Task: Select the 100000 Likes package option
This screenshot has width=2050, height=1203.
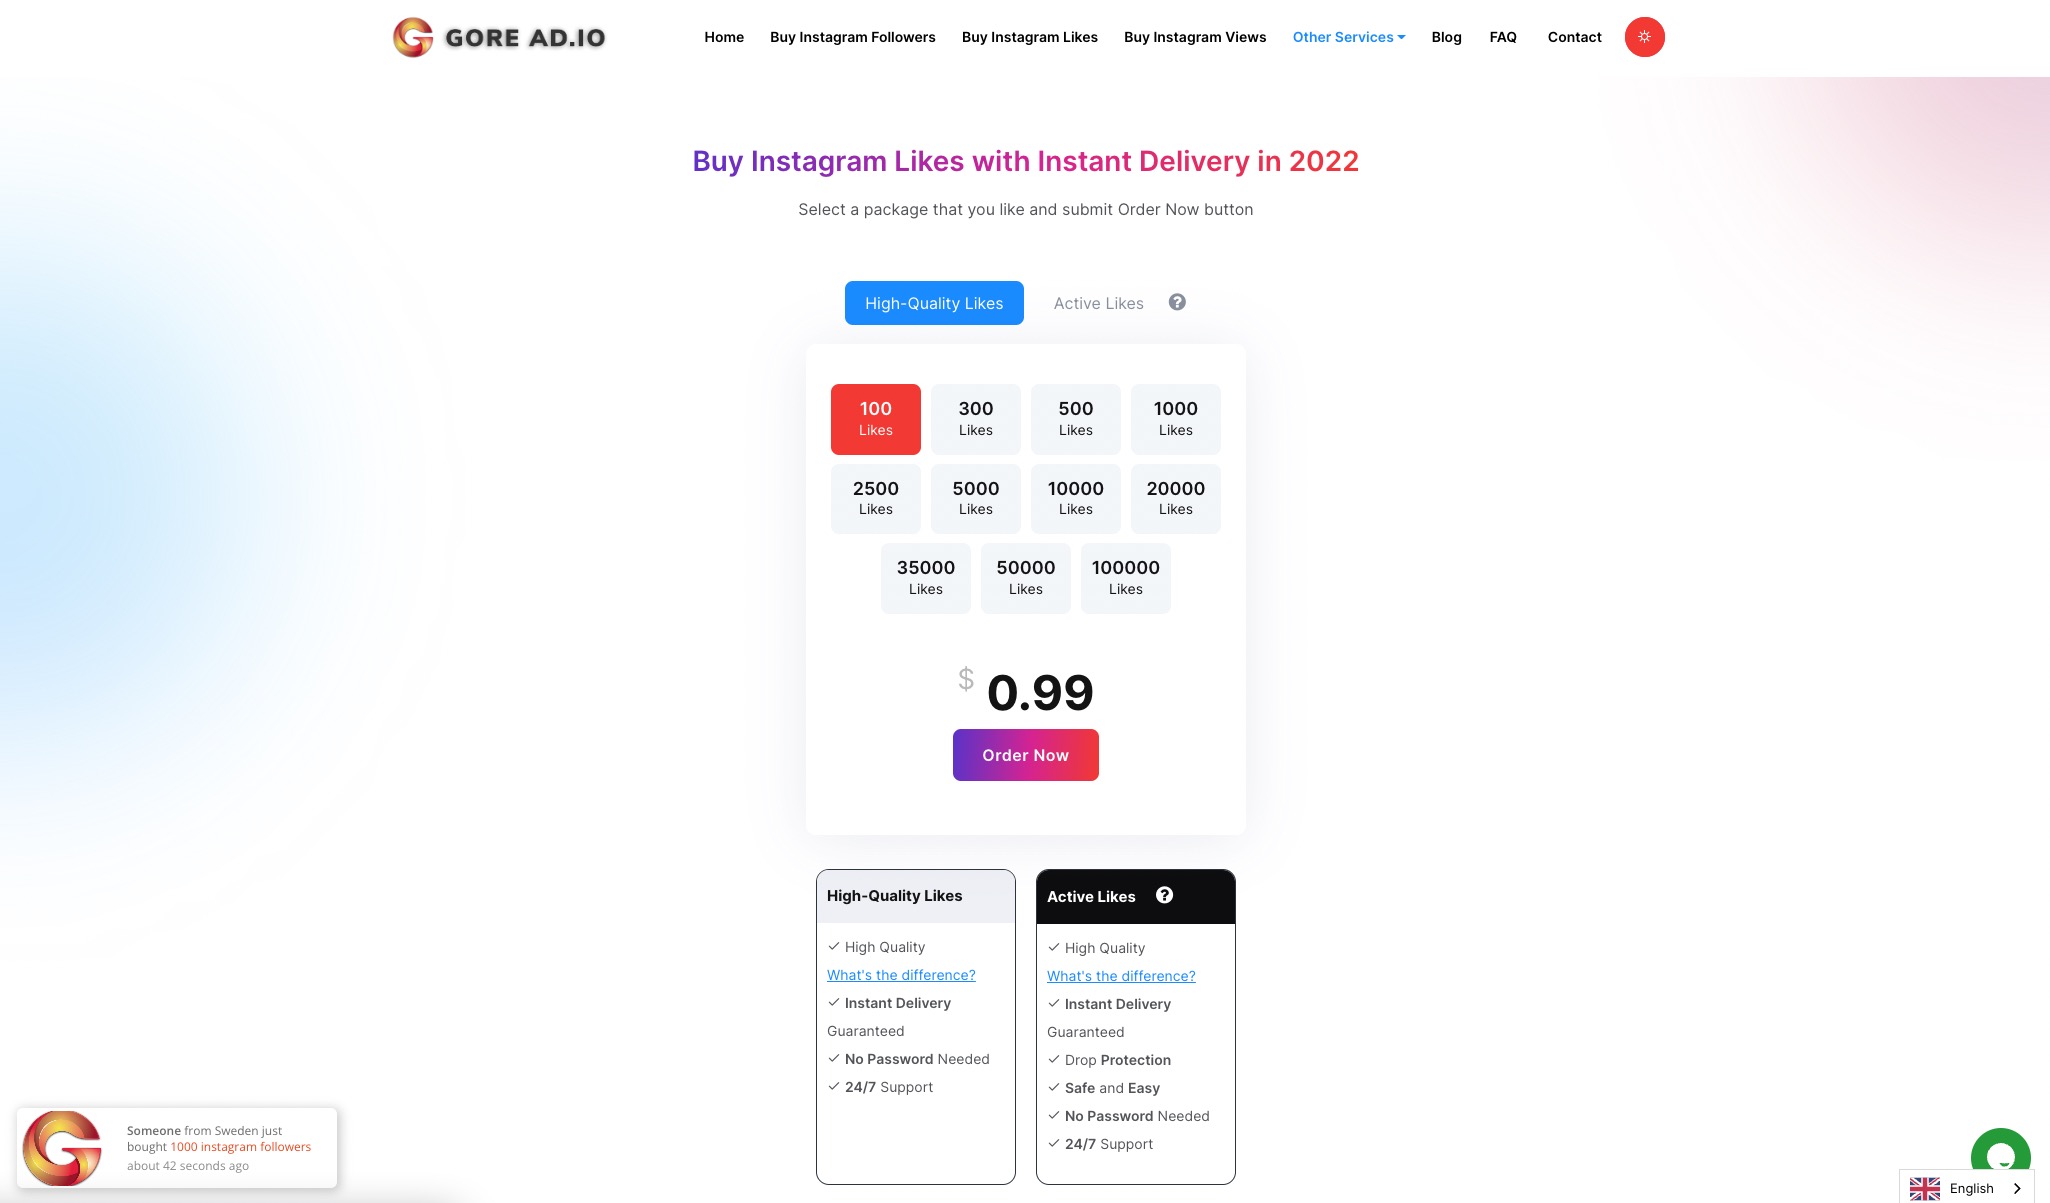Action: tap(1125, 577)
